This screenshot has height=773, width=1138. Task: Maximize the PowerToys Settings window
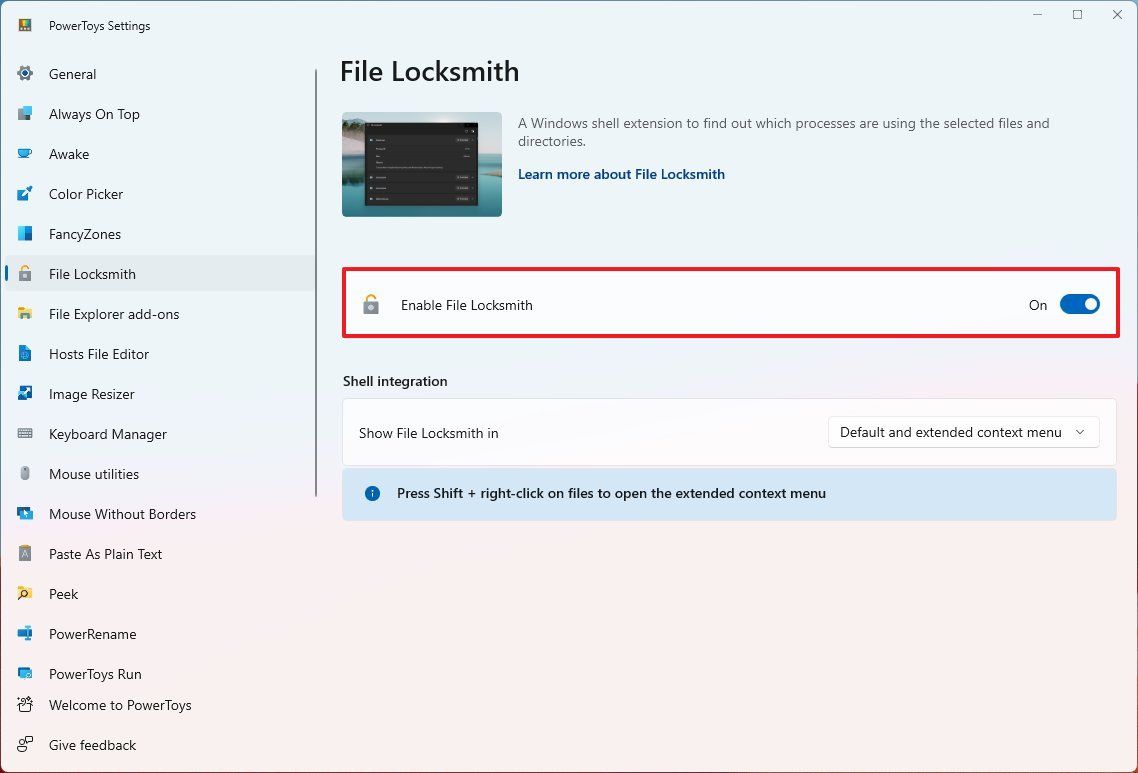(1078, 15)
